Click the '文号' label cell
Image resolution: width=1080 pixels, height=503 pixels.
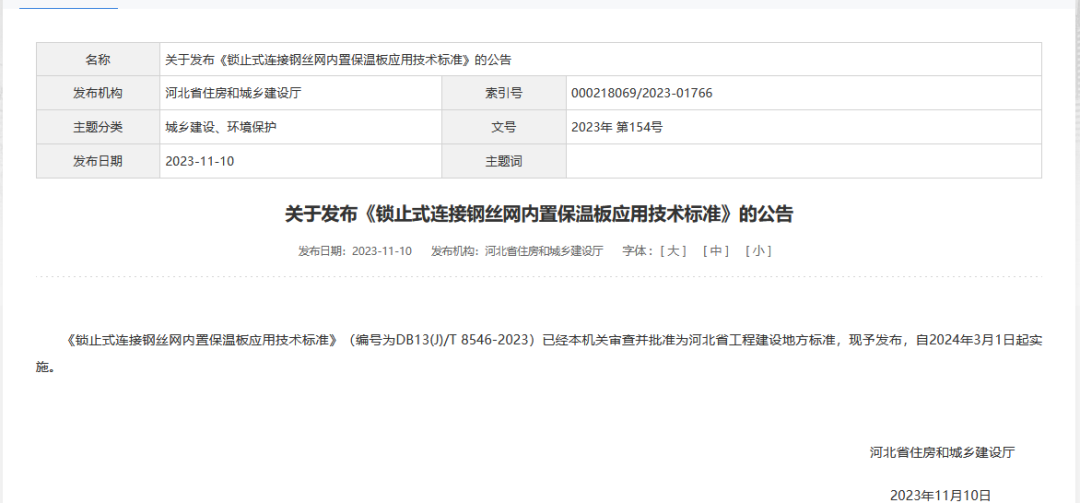pyautogui.click(x=504, y=127)
